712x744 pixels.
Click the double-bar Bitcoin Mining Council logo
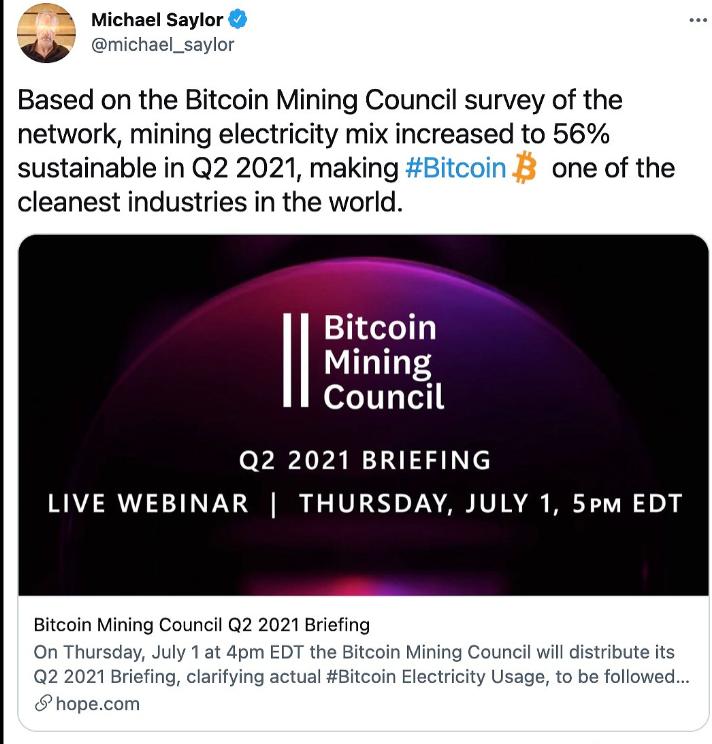pos(294,358)
